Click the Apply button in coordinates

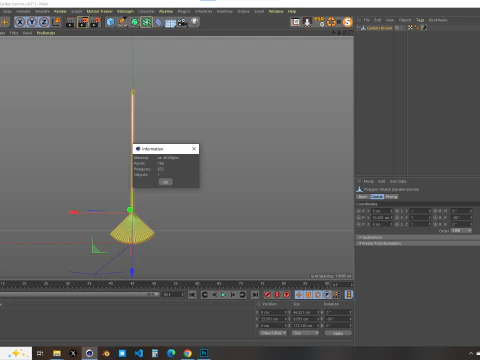coord(338,333)
